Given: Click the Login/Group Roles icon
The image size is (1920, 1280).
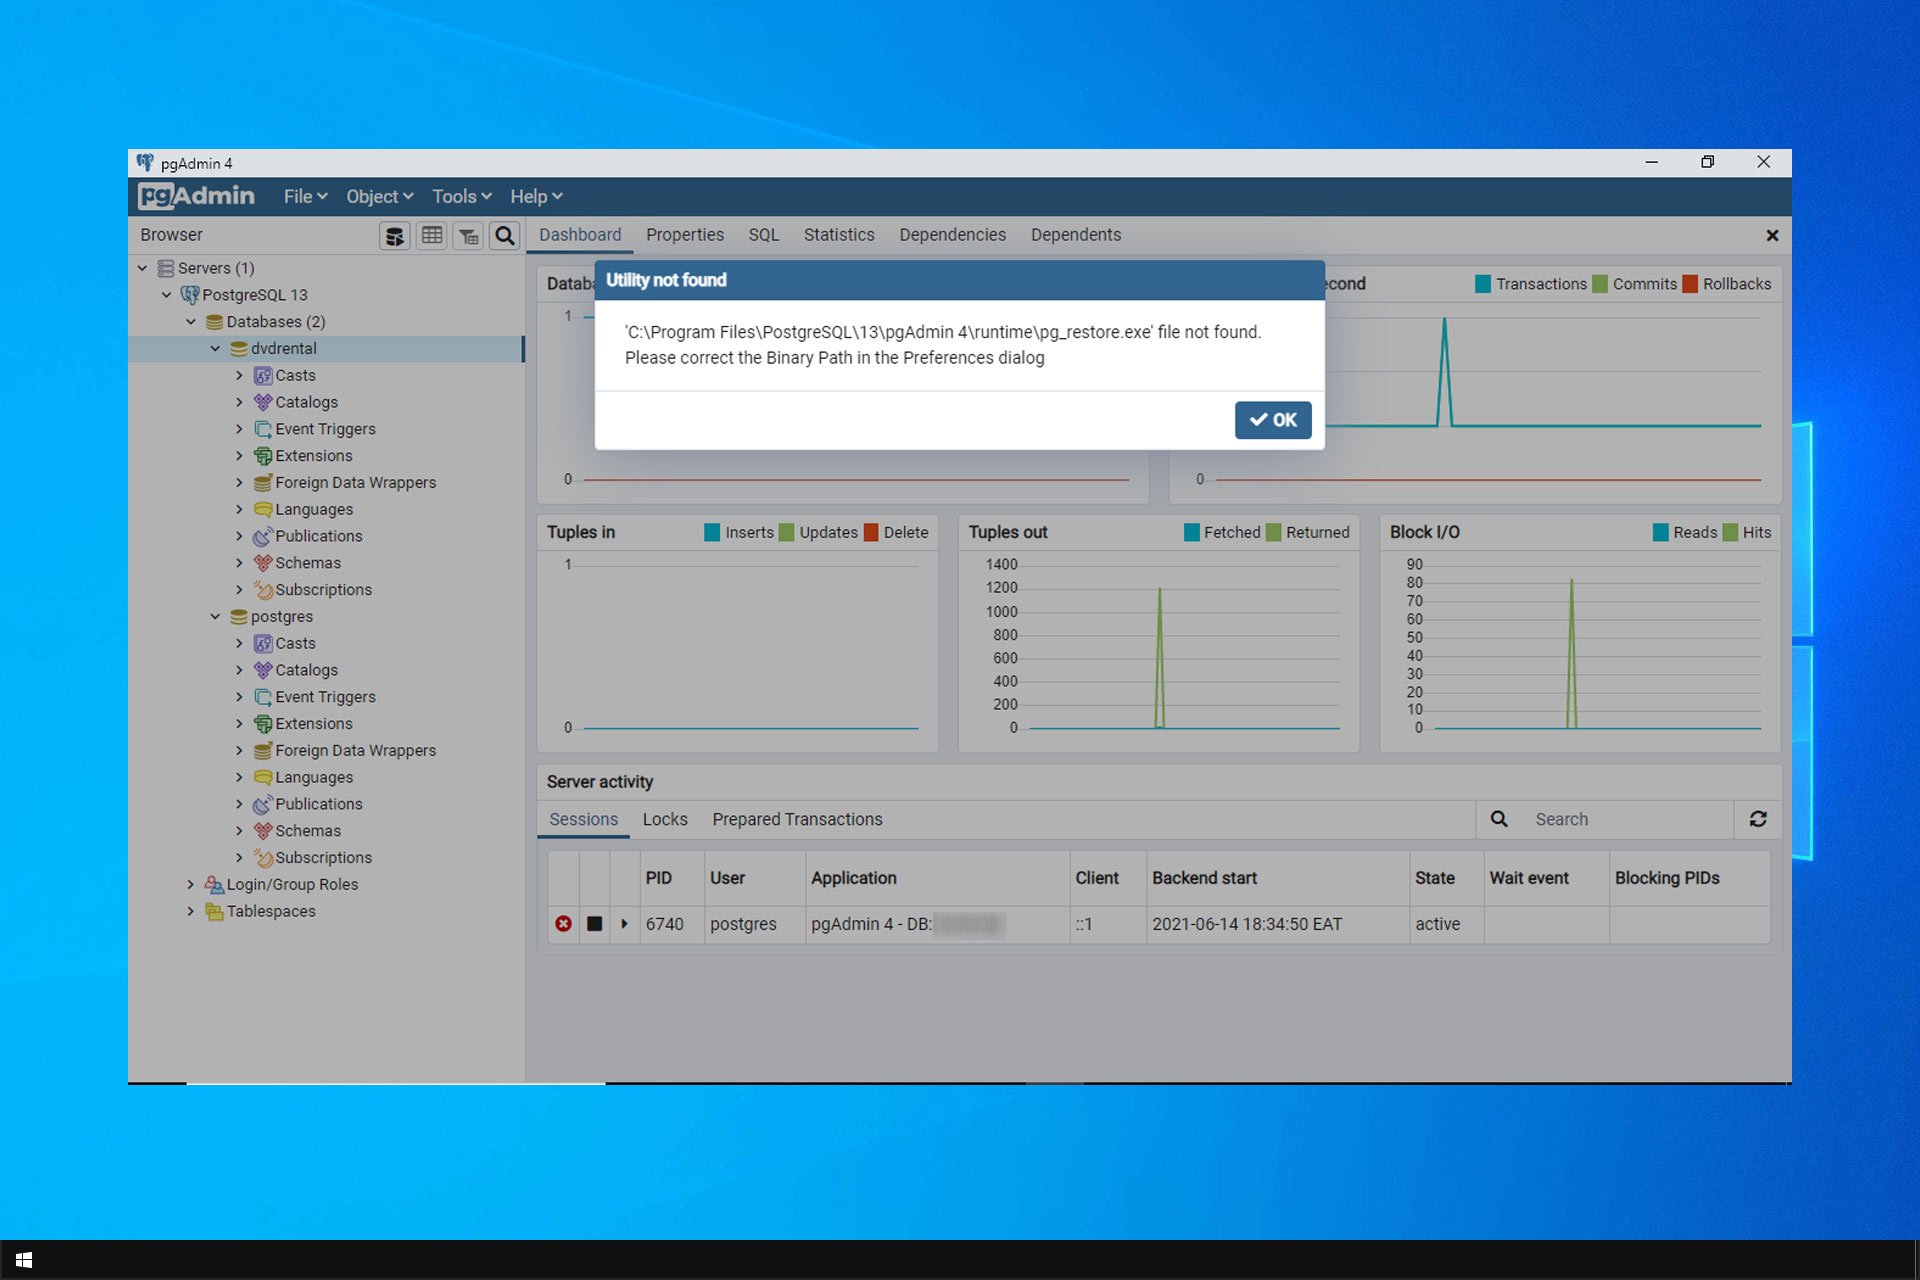Looking at the screenshot, I should tap(214, 885).
